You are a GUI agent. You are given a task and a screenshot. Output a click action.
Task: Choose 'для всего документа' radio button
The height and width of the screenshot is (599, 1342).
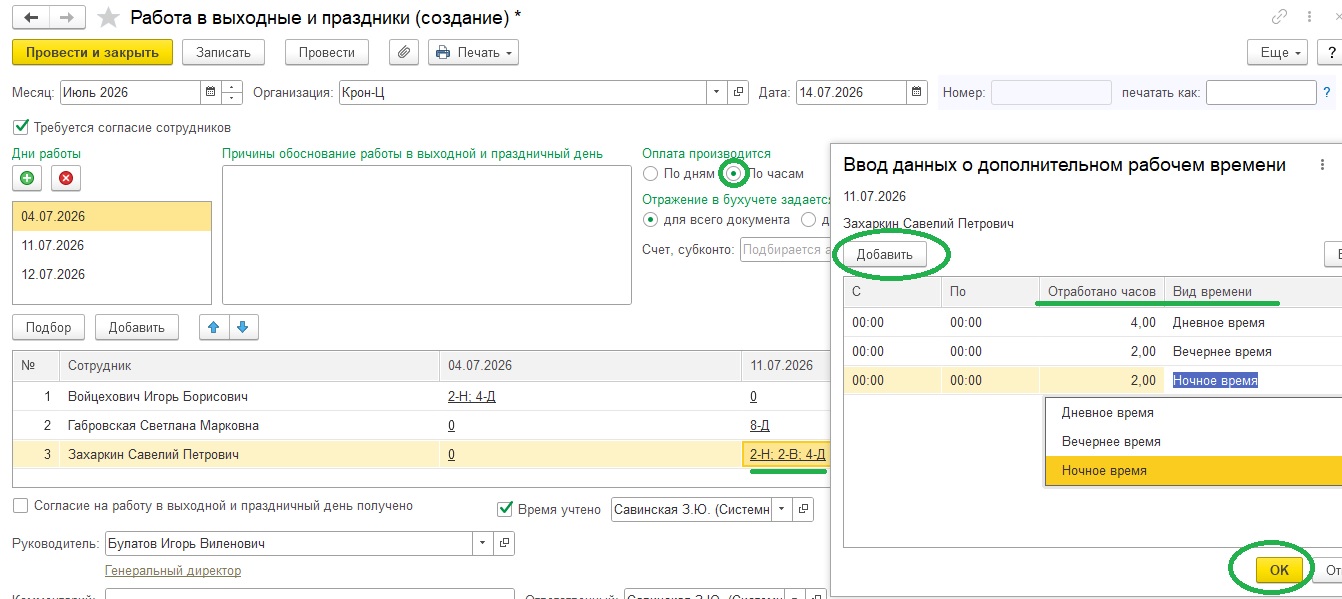coord(651,219)
